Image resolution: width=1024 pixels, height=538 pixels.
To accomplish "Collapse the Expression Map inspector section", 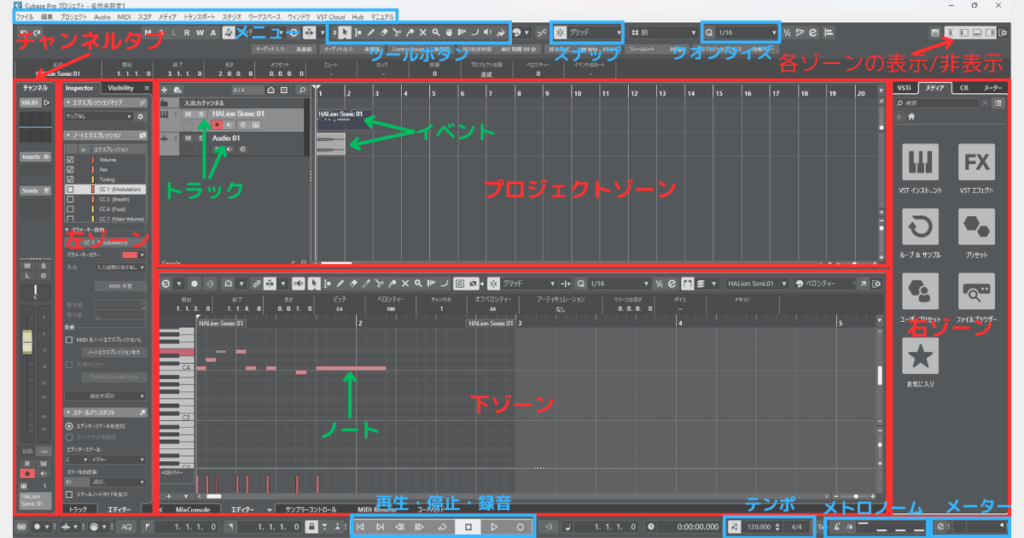I will click(69, 103).
